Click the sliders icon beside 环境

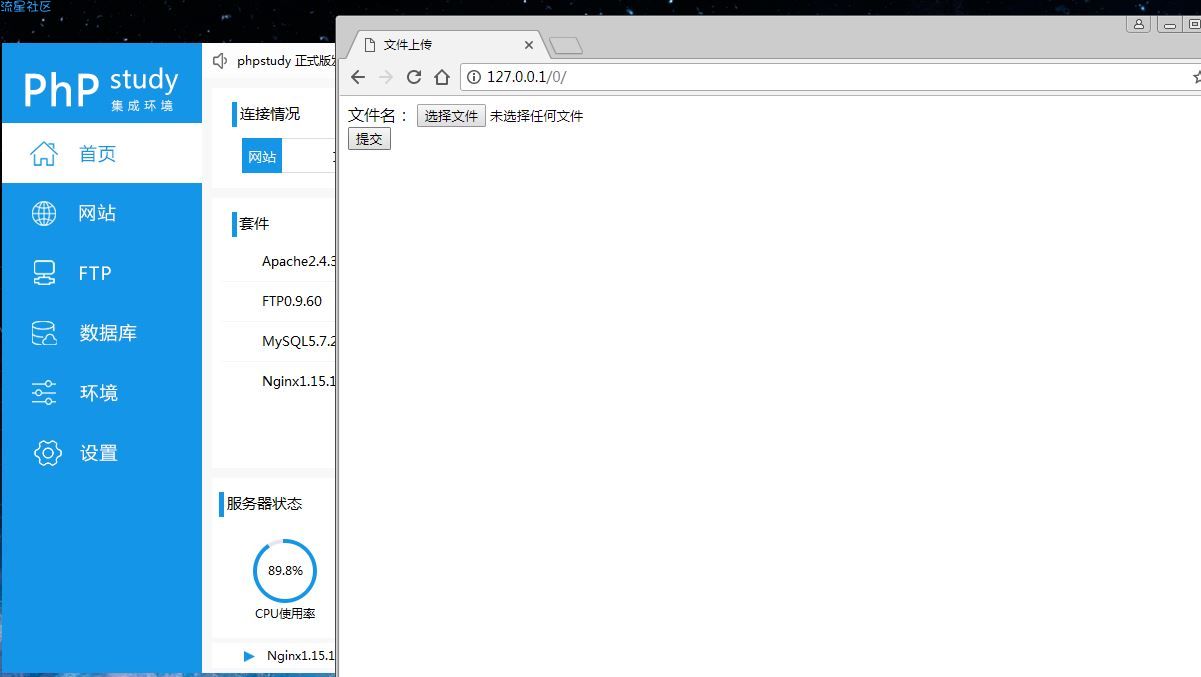(44, 393)
